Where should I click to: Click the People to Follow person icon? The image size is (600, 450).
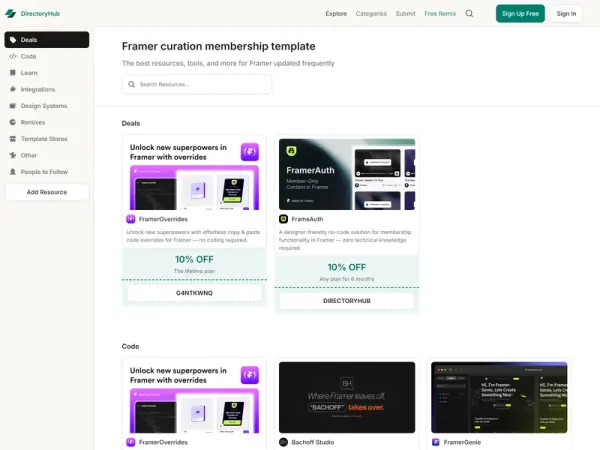coord(13,171)
